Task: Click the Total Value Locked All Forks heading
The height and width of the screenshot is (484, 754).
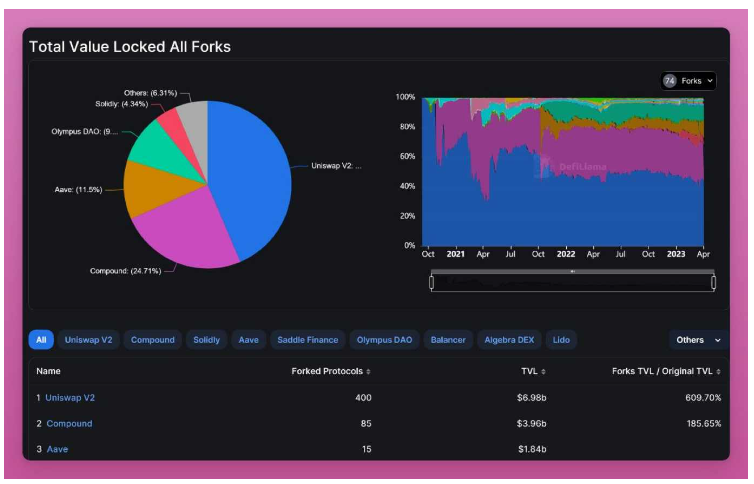Action: 130,47
